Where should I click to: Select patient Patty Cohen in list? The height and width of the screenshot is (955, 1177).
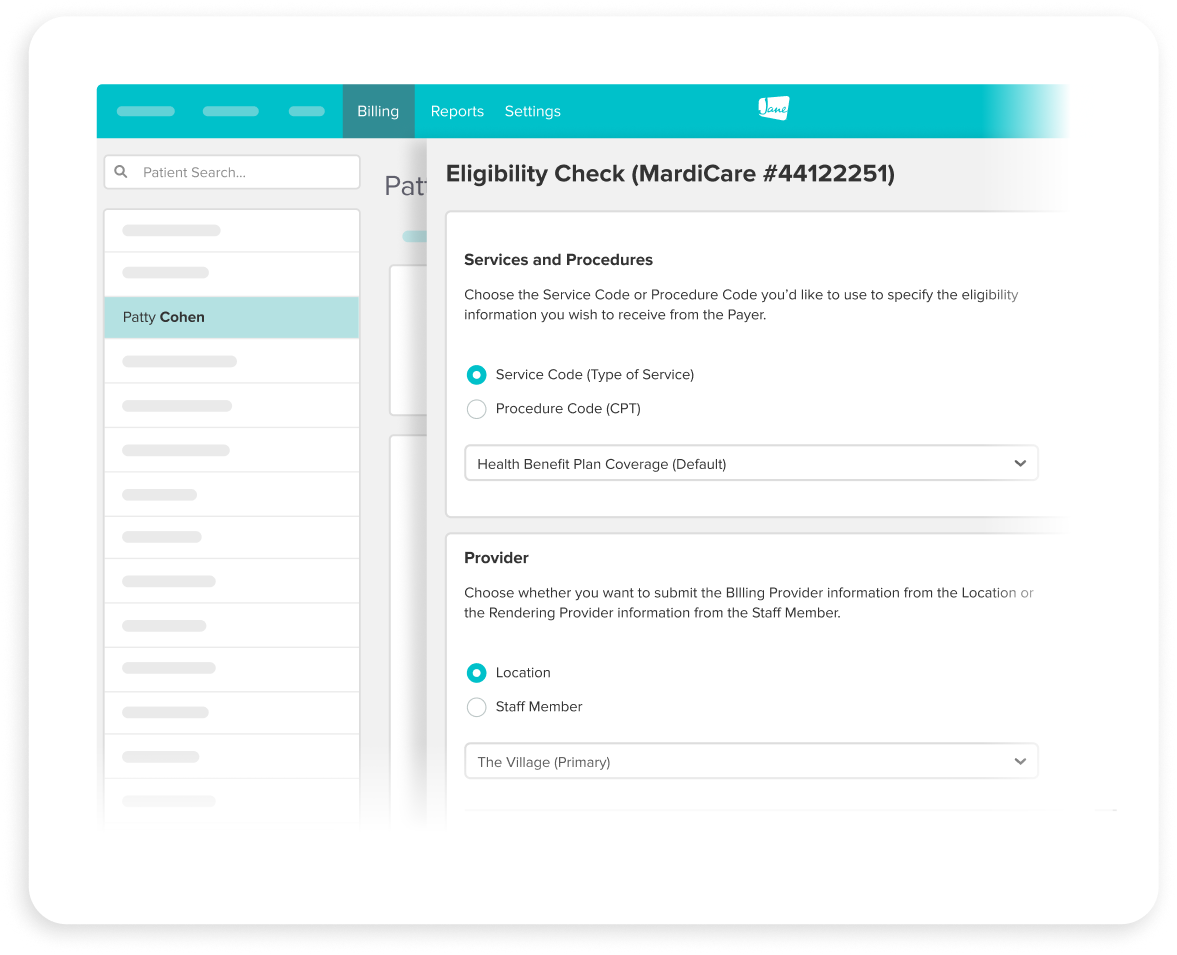pos(232,317)
